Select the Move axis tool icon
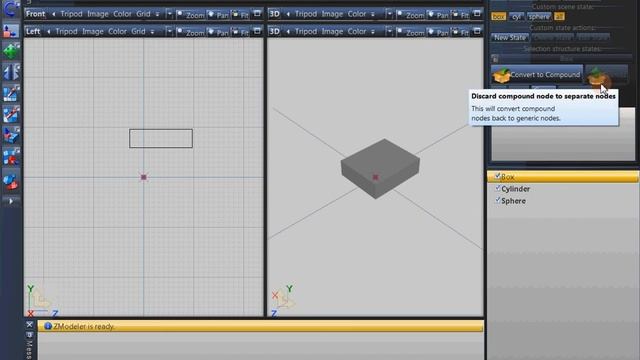This screenshot has width=640, height=360. click(11, 31)
